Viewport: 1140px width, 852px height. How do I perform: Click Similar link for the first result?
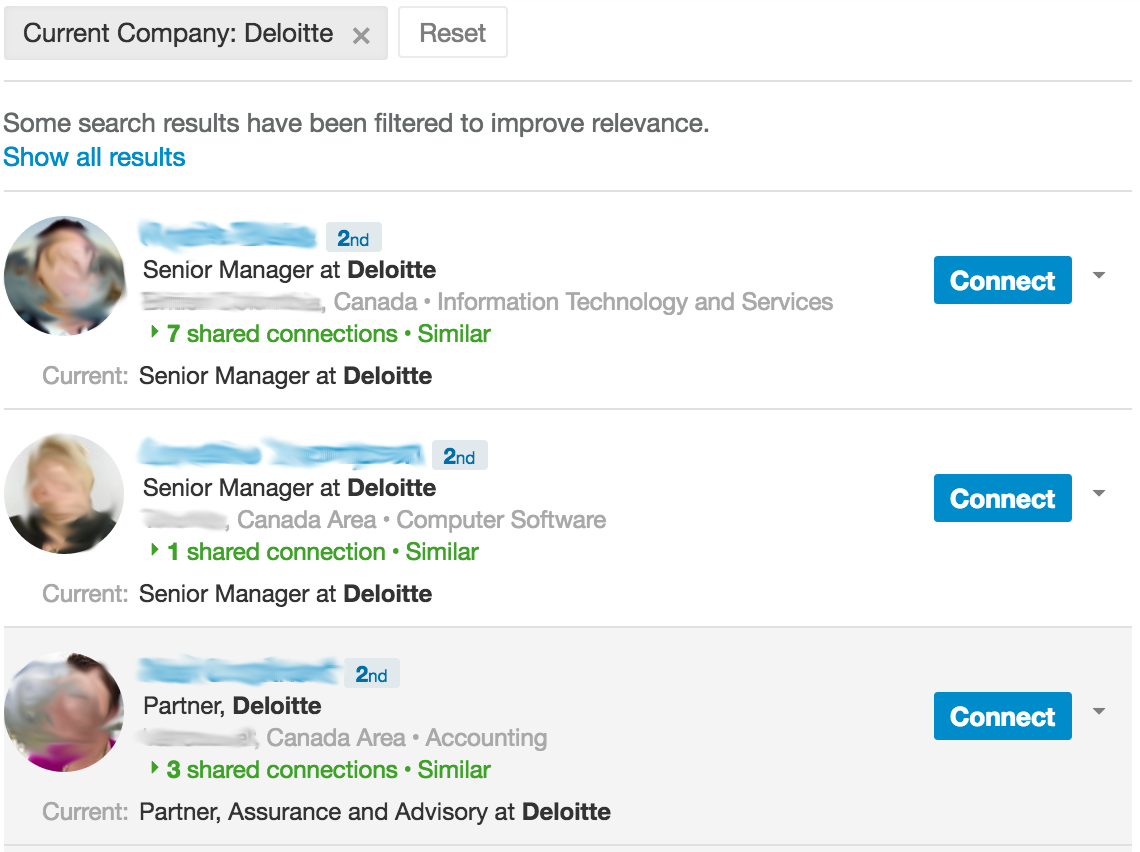[x=454, y=334]
